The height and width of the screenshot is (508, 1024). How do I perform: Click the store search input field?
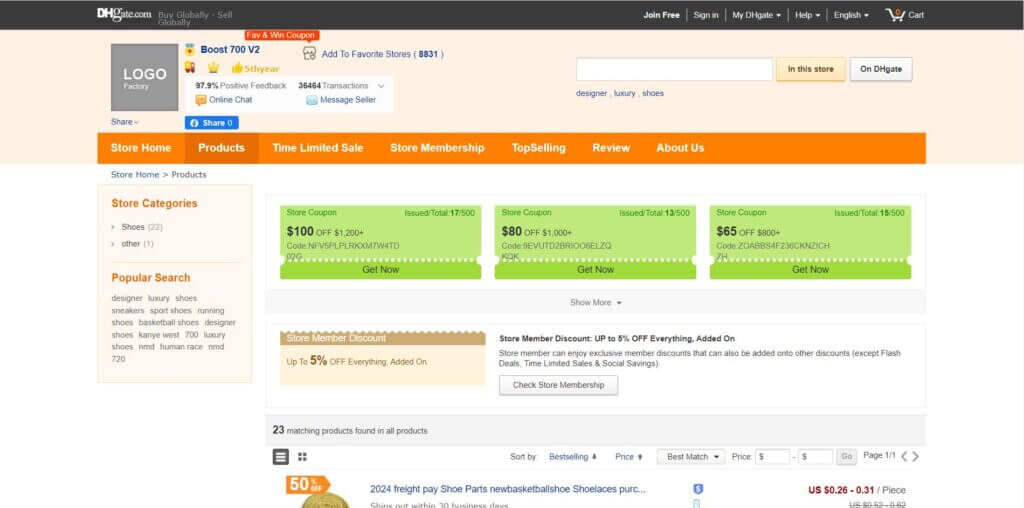click(675, 69)
